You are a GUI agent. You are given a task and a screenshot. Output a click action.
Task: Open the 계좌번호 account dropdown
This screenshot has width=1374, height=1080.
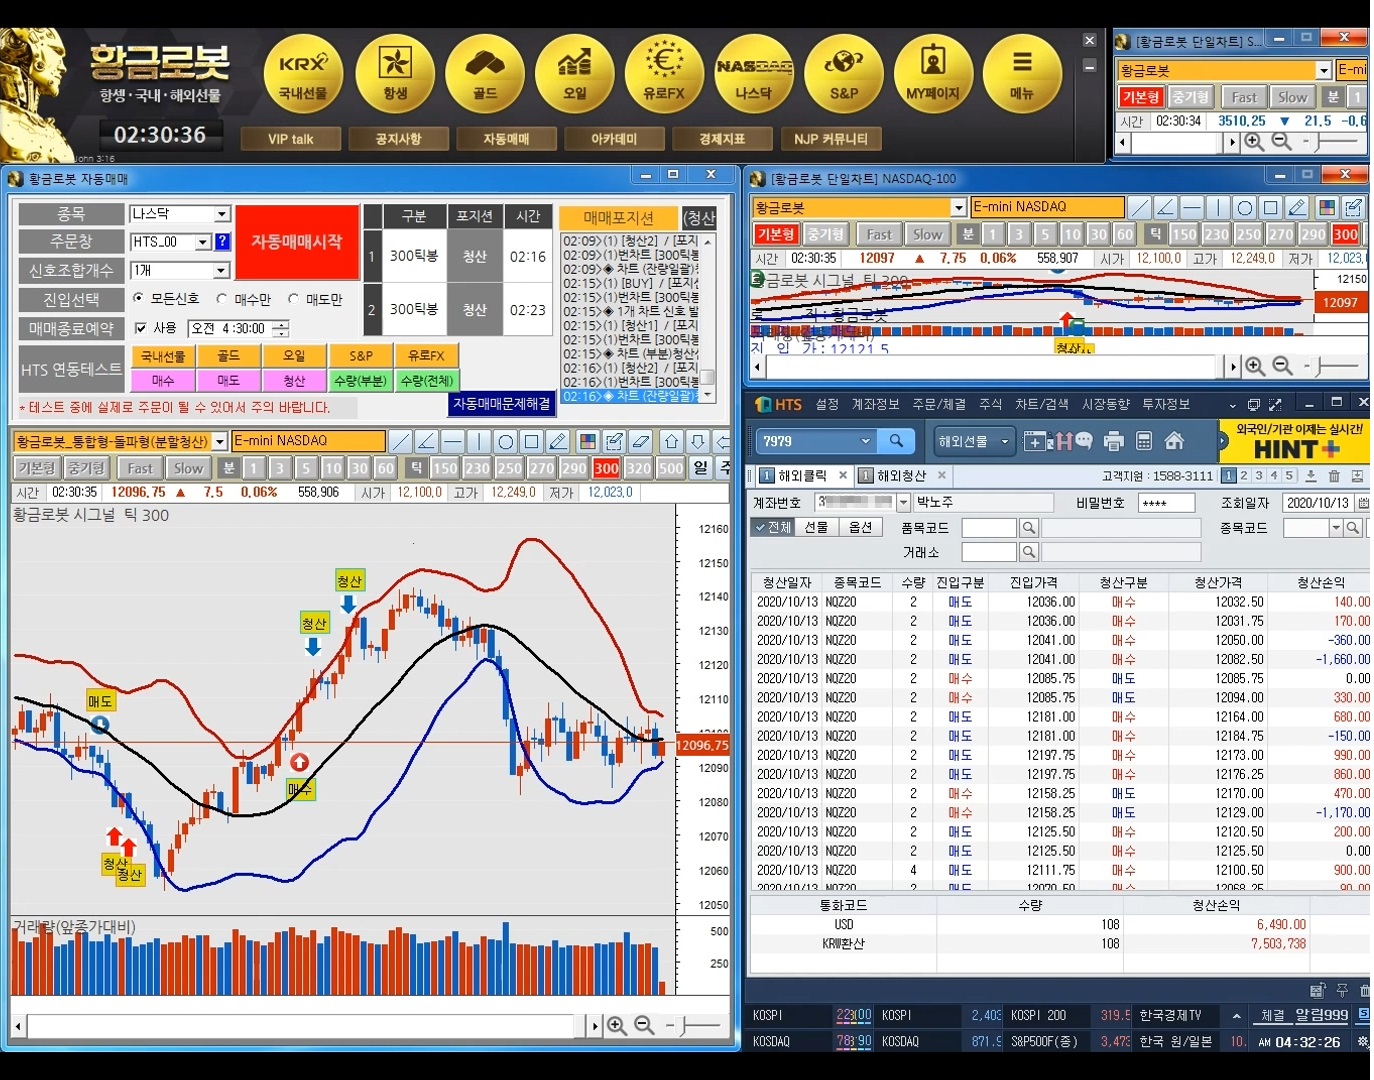click(x=903, y=502)
